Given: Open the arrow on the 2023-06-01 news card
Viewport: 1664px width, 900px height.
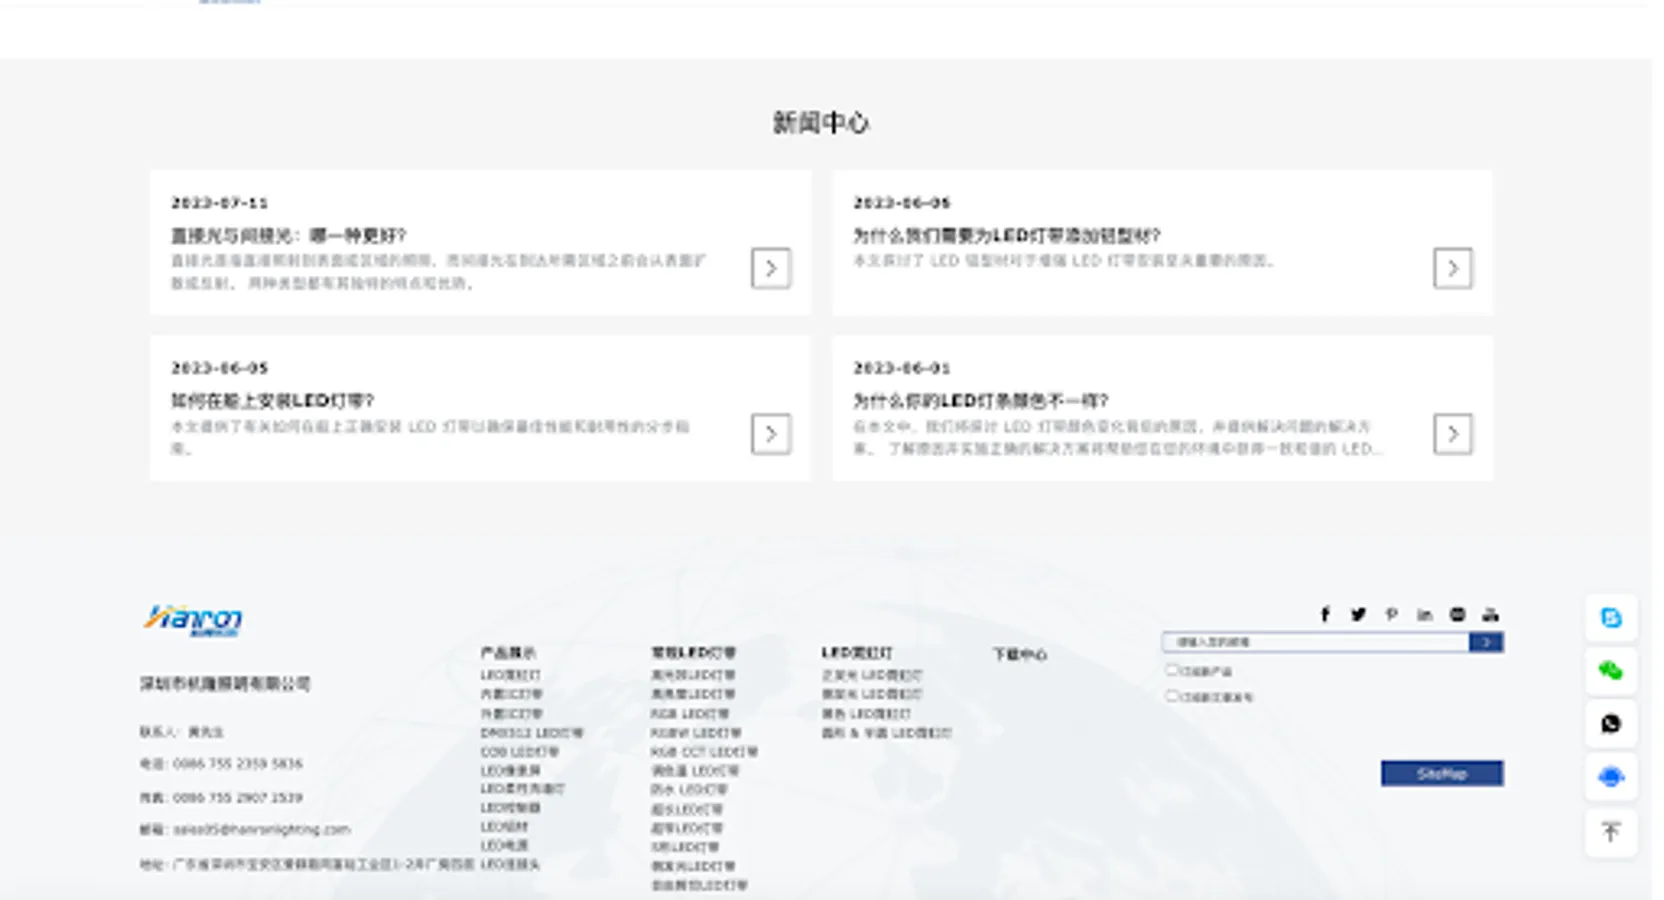Looking at the screenshot, I should [1453, 434].
